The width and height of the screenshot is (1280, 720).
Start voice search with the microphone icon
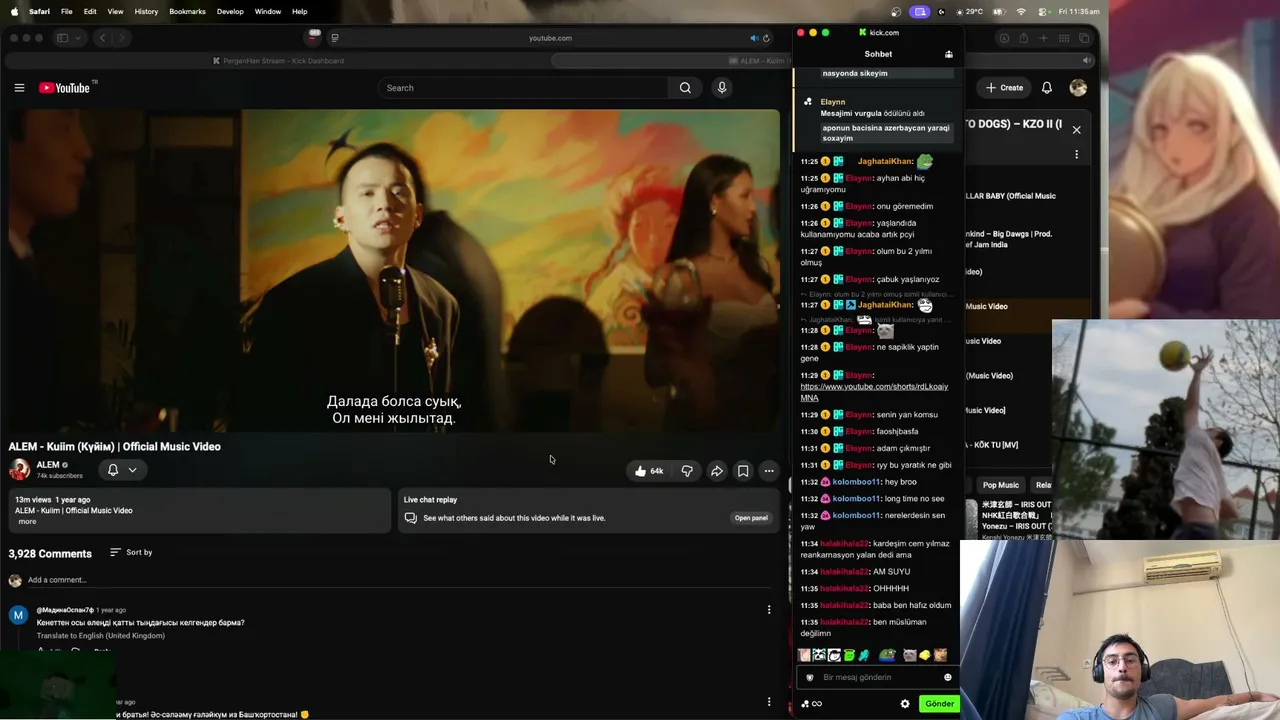721,88
